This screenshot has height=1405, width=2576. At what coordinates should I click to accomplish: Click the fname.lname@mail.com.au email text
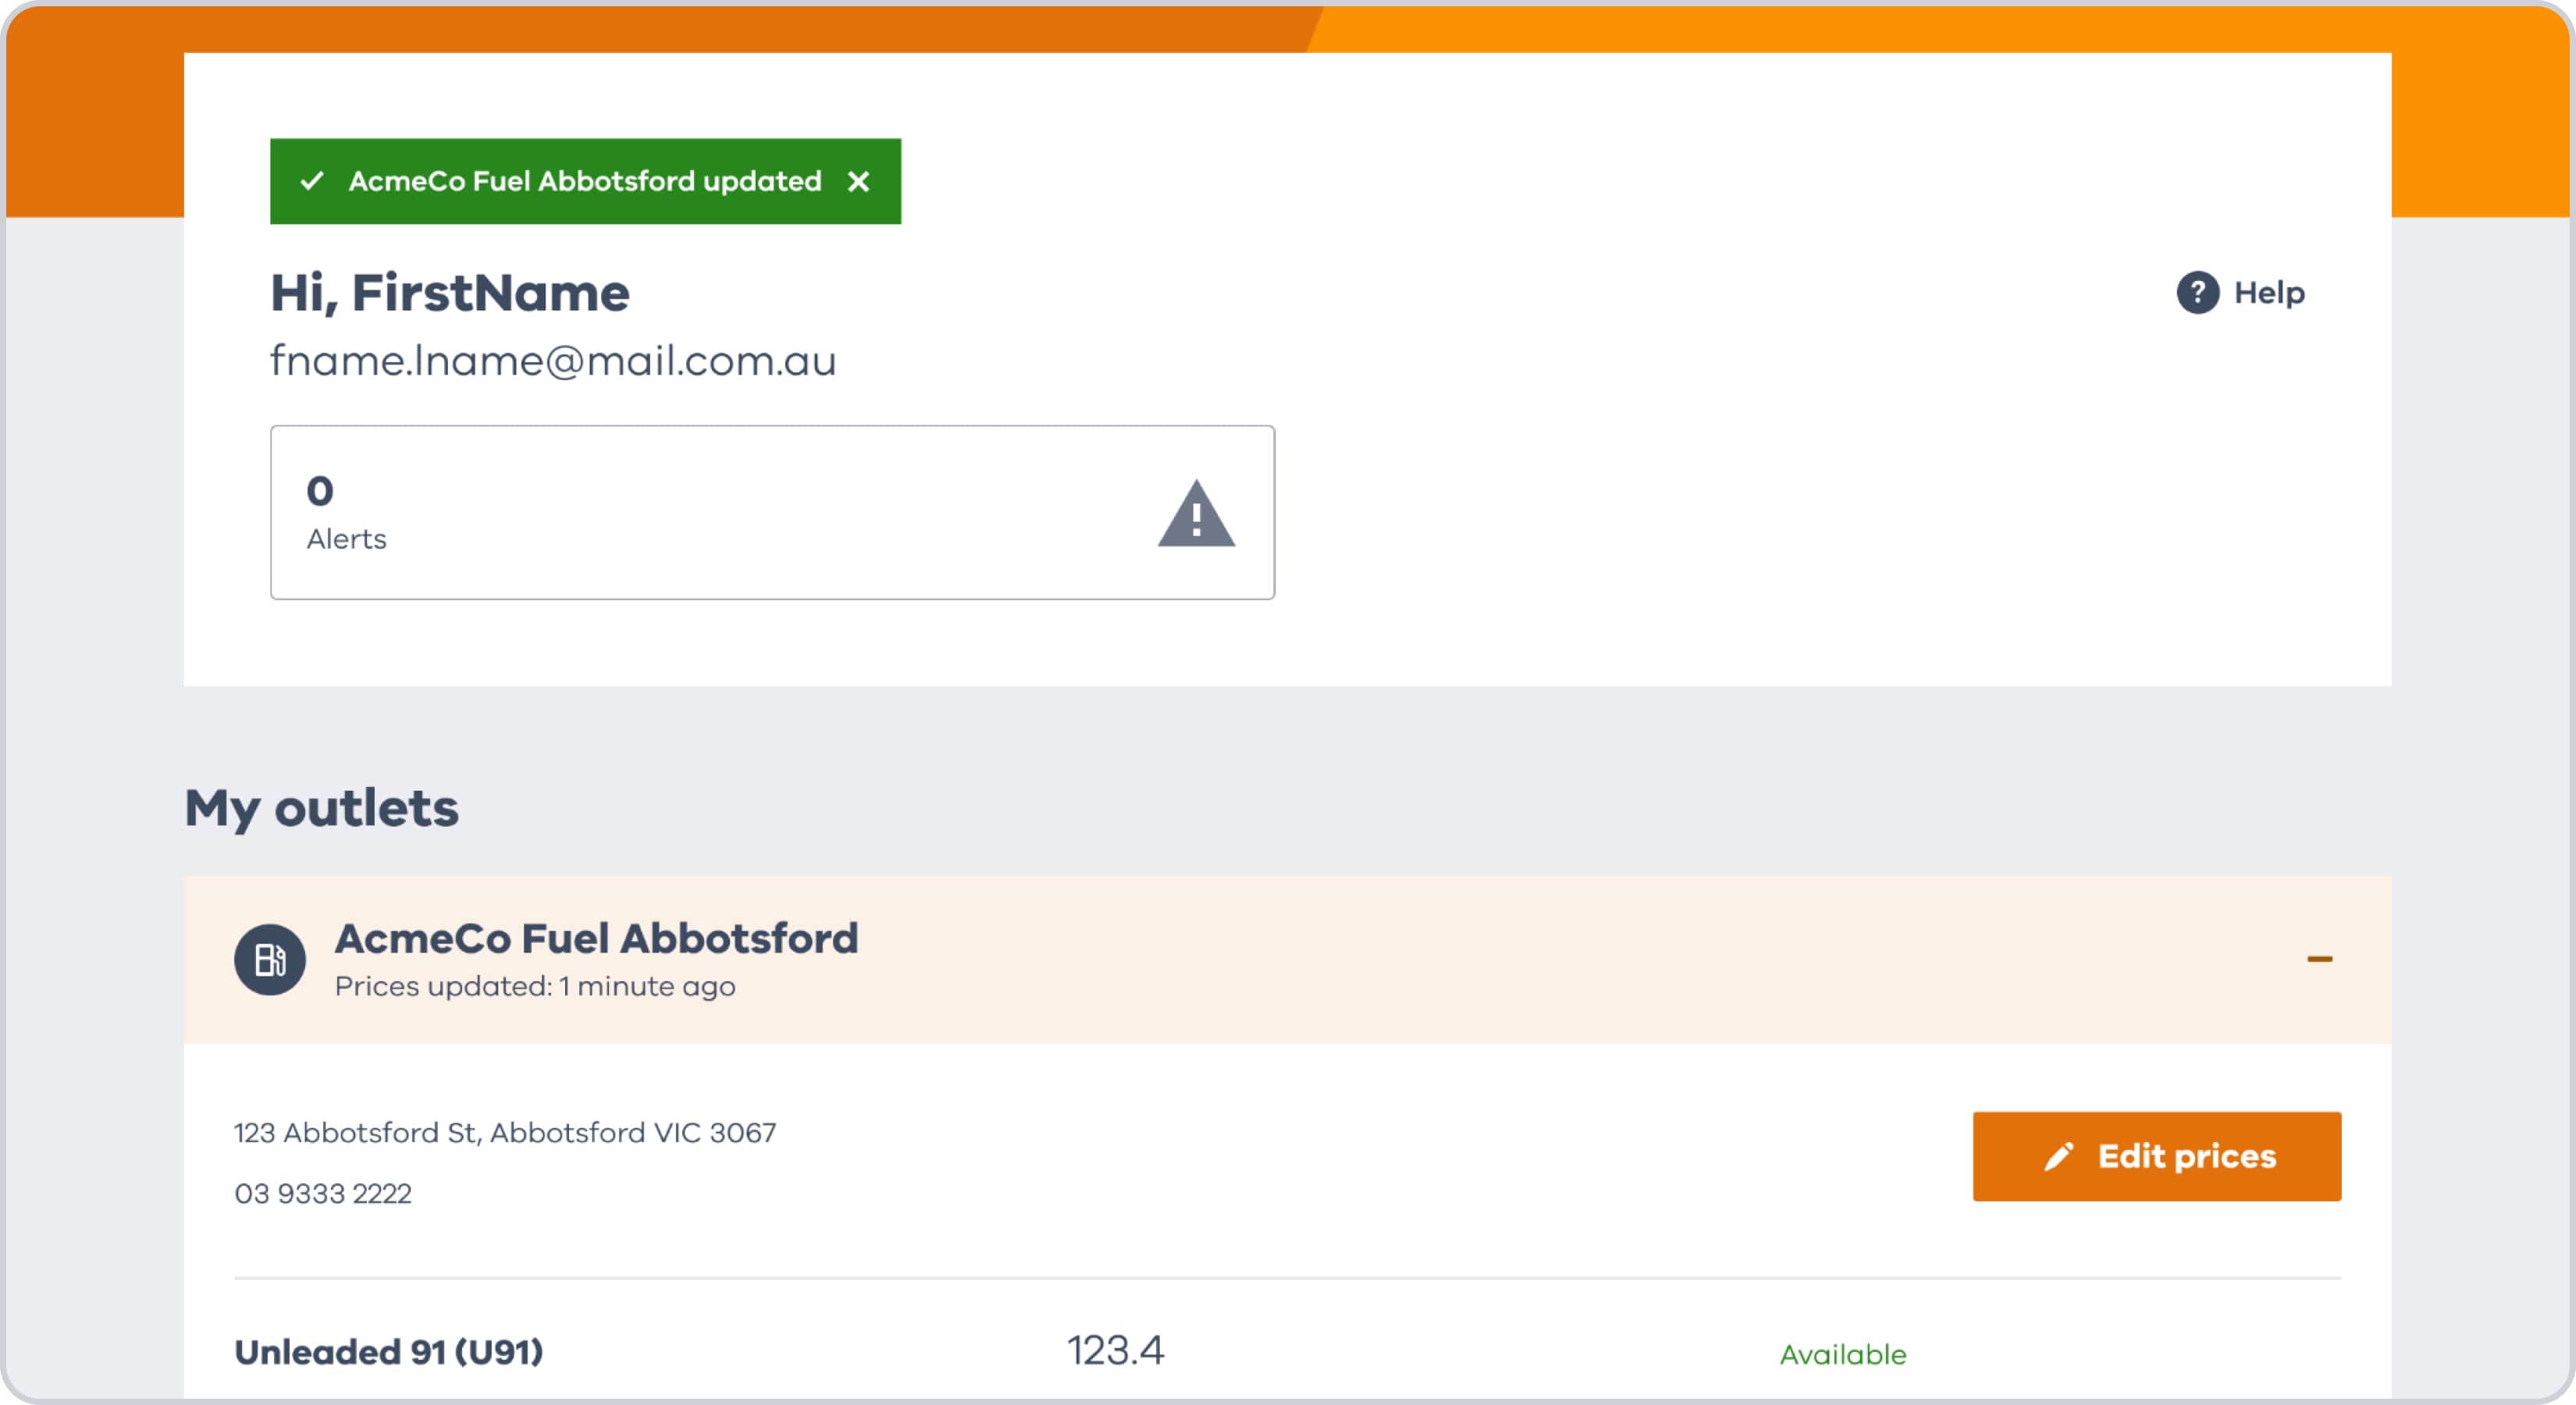553,361
